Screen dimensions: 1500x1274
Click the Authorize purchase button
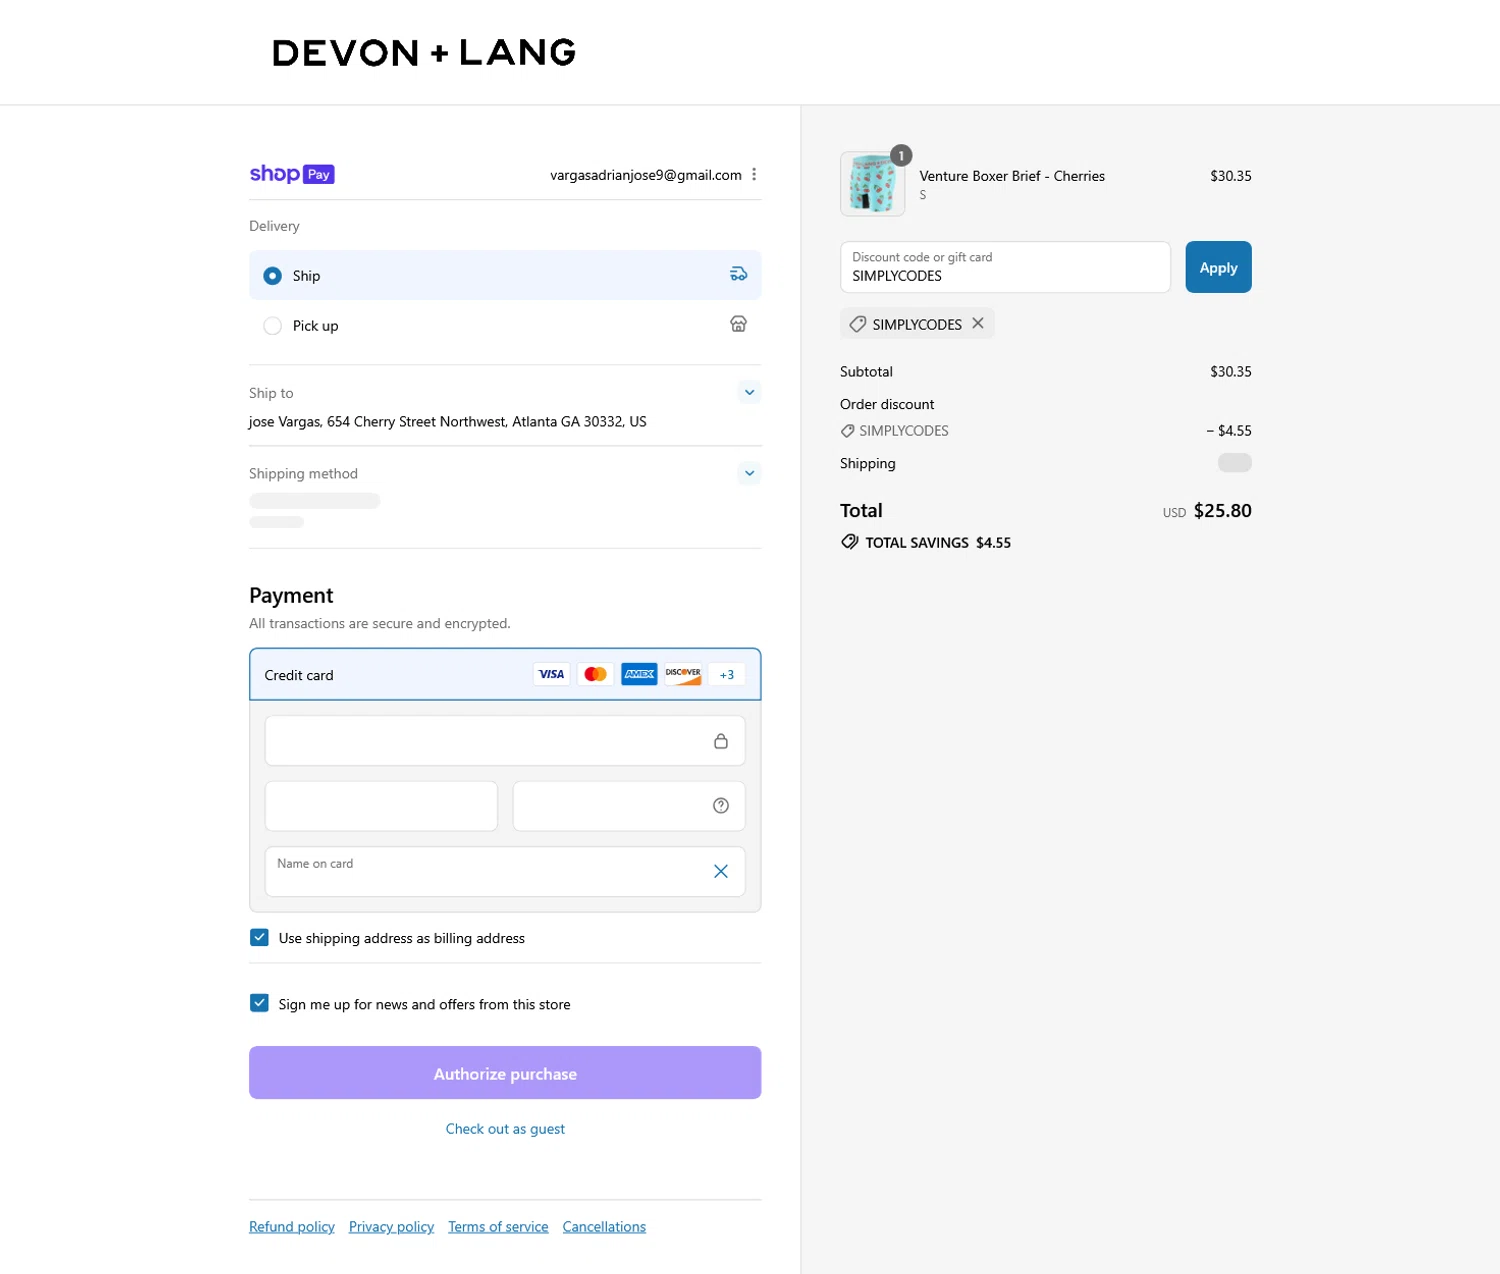pyautogui.click(x=505, y=1073)
